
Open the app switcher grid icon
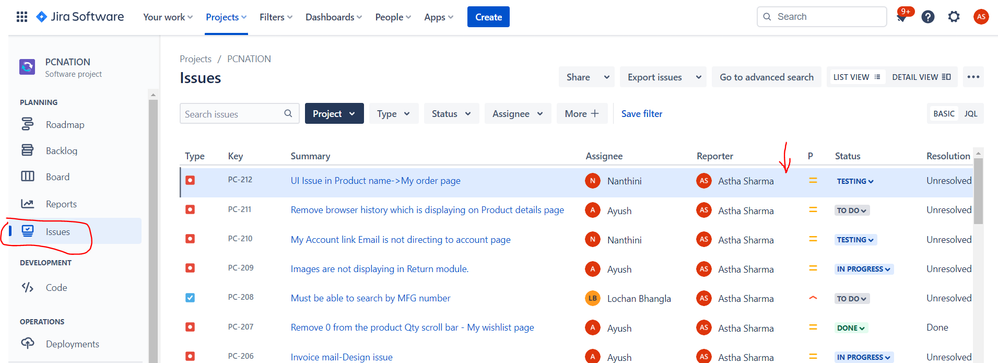coord(22,17)
